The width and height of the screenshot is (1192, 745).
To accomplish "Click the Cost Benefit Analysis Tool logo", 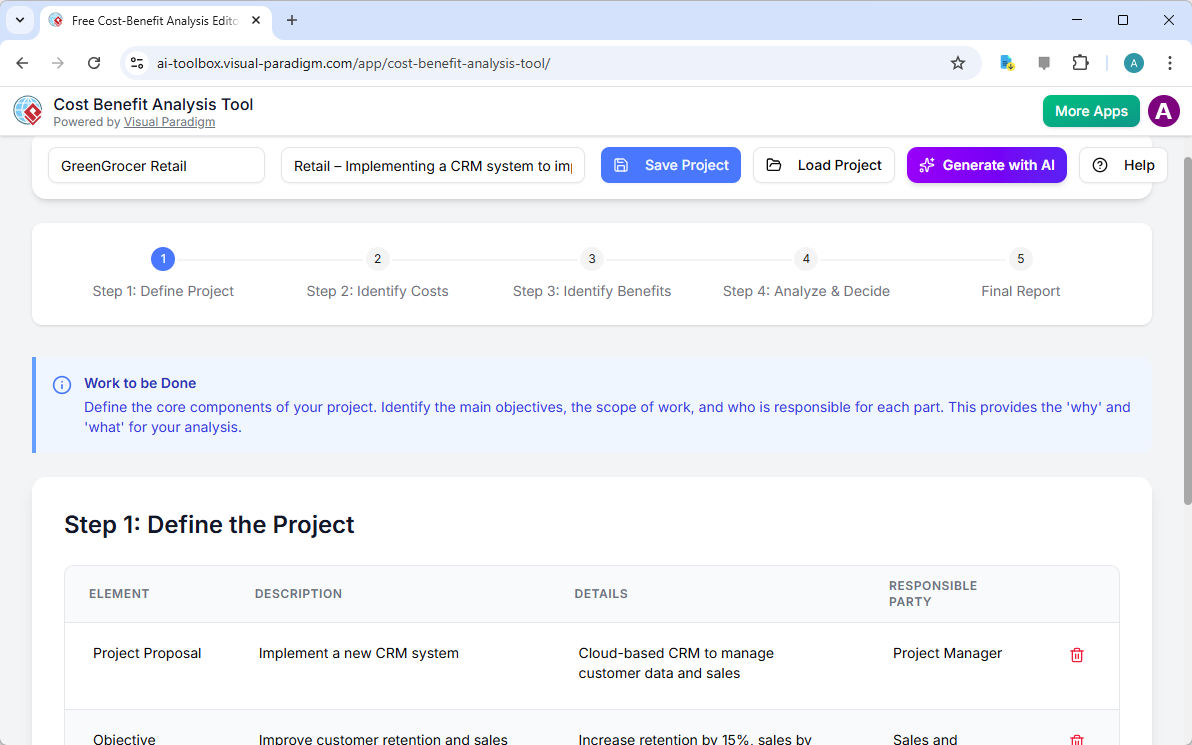I will [x=27, y=110].
